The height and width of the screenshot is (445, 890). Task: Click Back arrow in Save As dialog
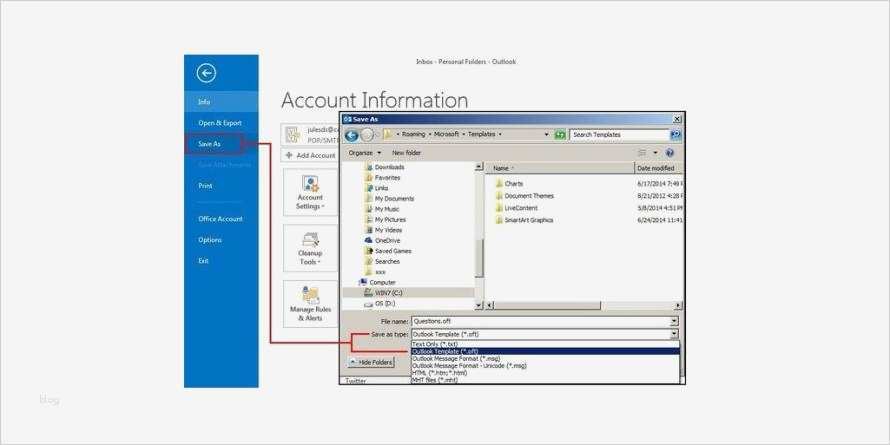(x=351, y=135)
